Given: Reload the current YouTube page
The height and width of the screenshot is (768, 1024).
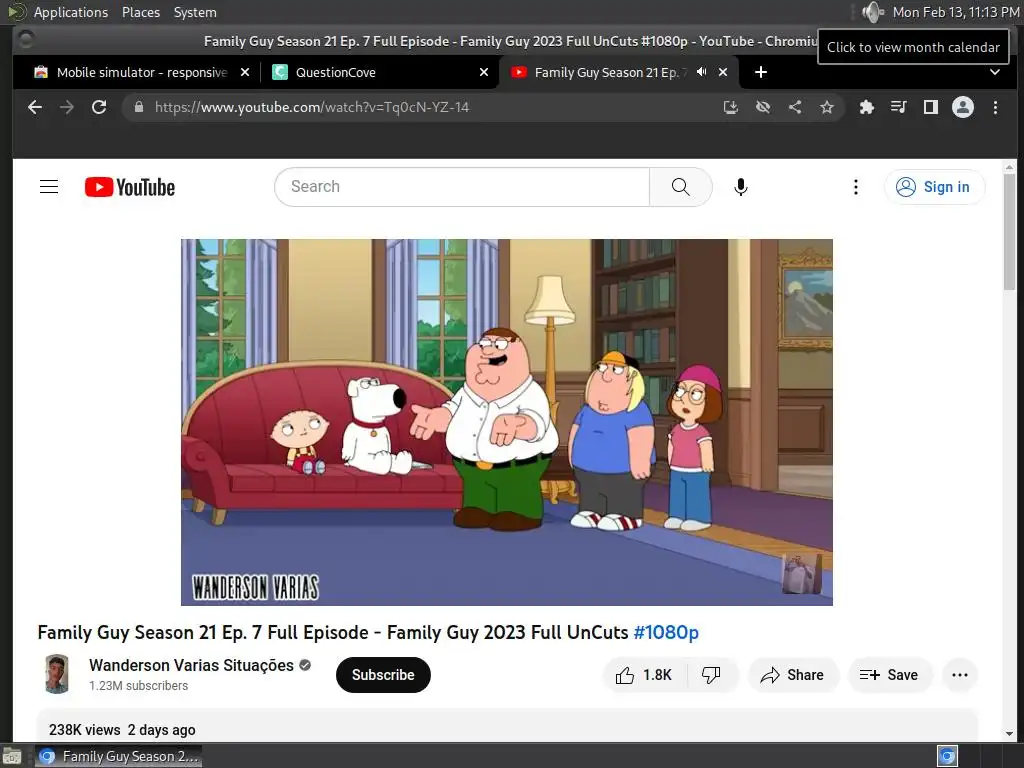Looking at the screenshot, I should coord(99,107).
